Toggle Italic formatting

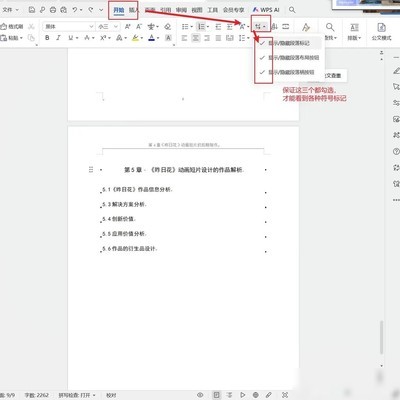point(58,38)
